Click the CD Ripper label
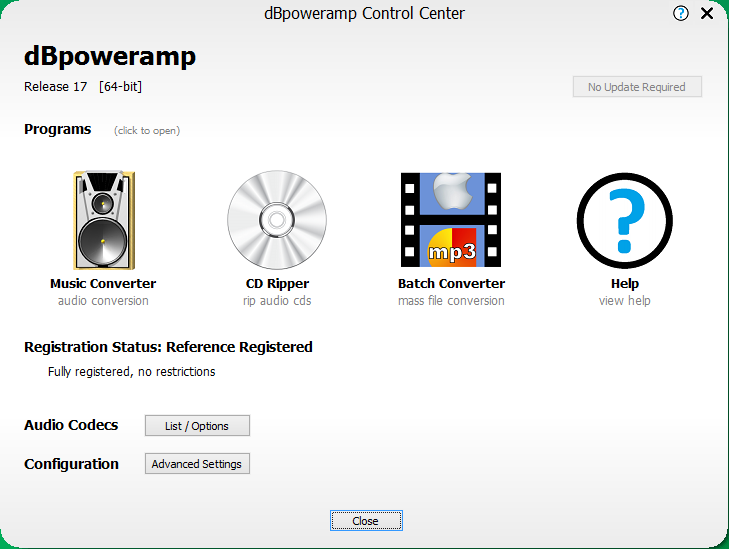Image resolution: width=729 pixels, height=549 pixels. [x=277, y=284]
